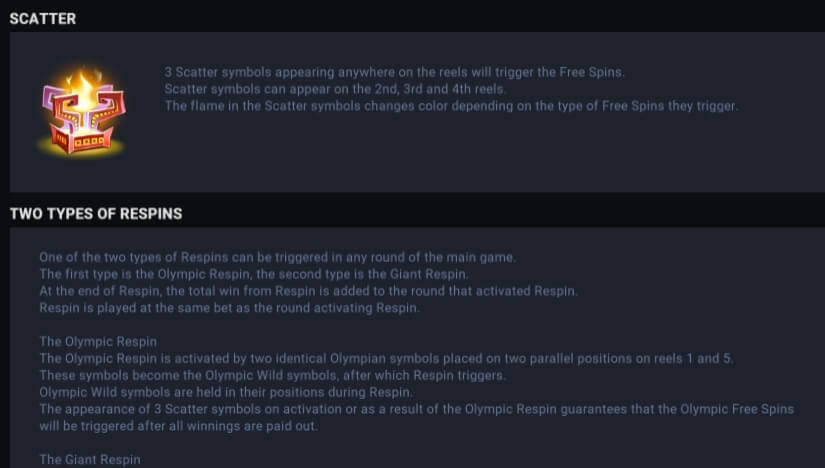Click the flame atop the Scatter symbol
The image size is (825, 468).
tap(83, 83)
